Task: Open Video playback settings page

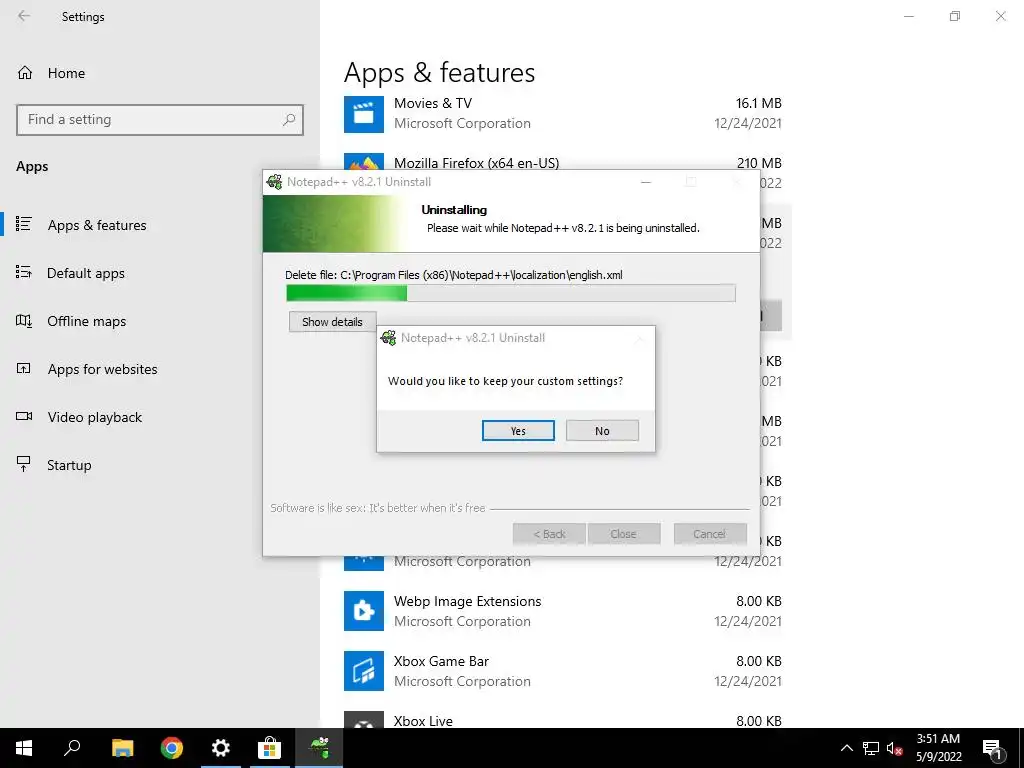Action: (94, 417)
